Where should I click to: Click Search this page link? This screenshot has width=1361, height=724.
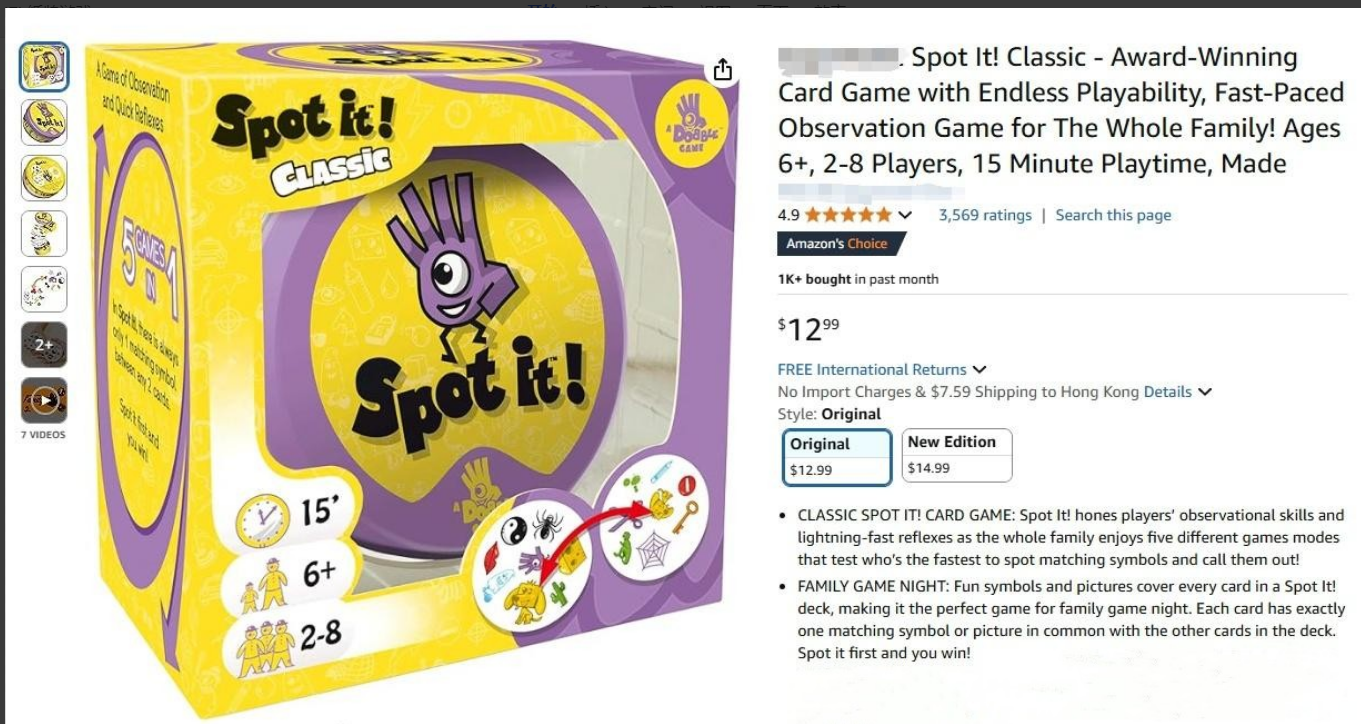click(x=1113, y=215)
